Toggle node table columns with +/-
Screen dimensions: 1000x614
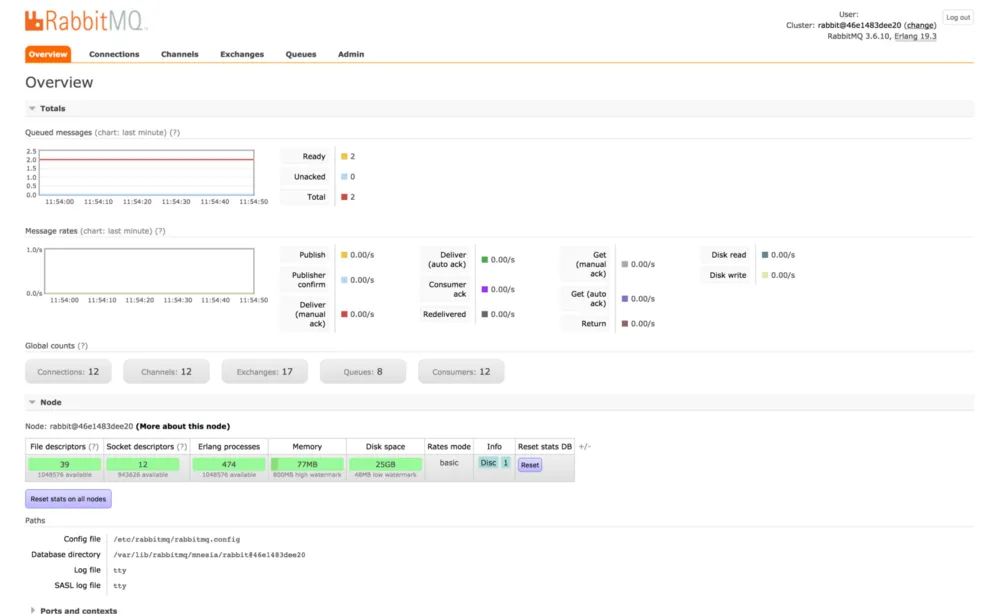pos(584,446)
